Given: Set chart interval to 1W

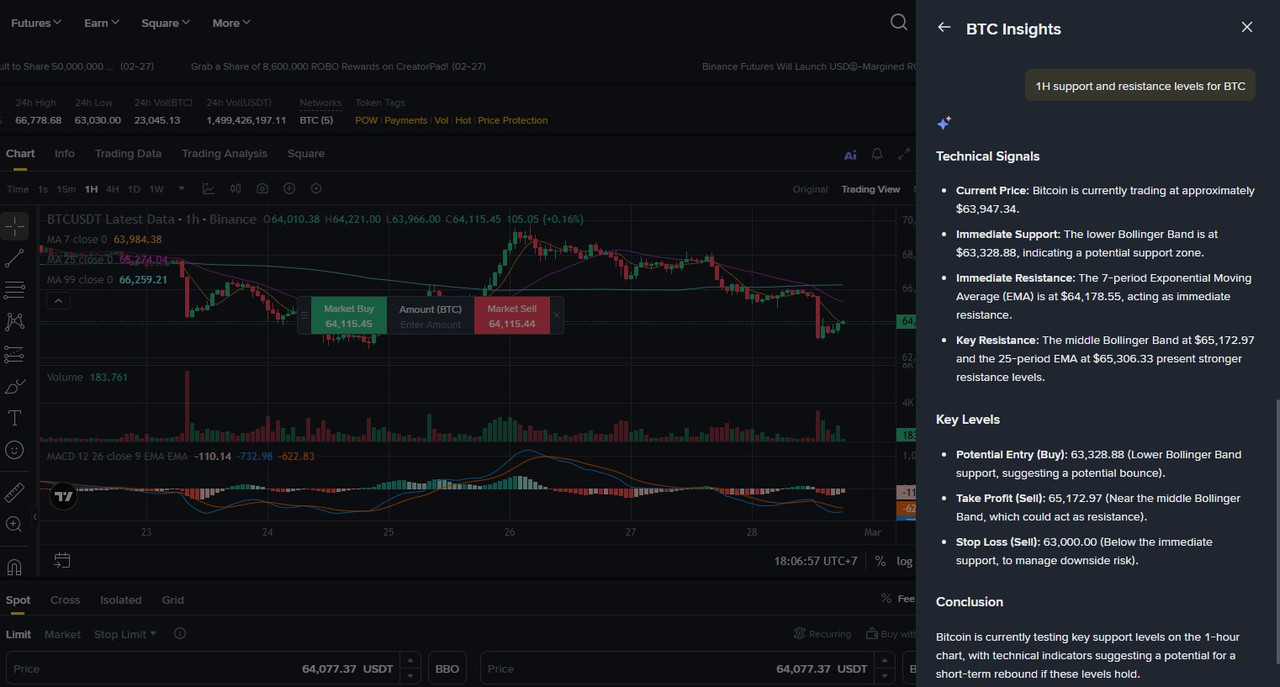Looking at the screenshot, I should [157, 189].
